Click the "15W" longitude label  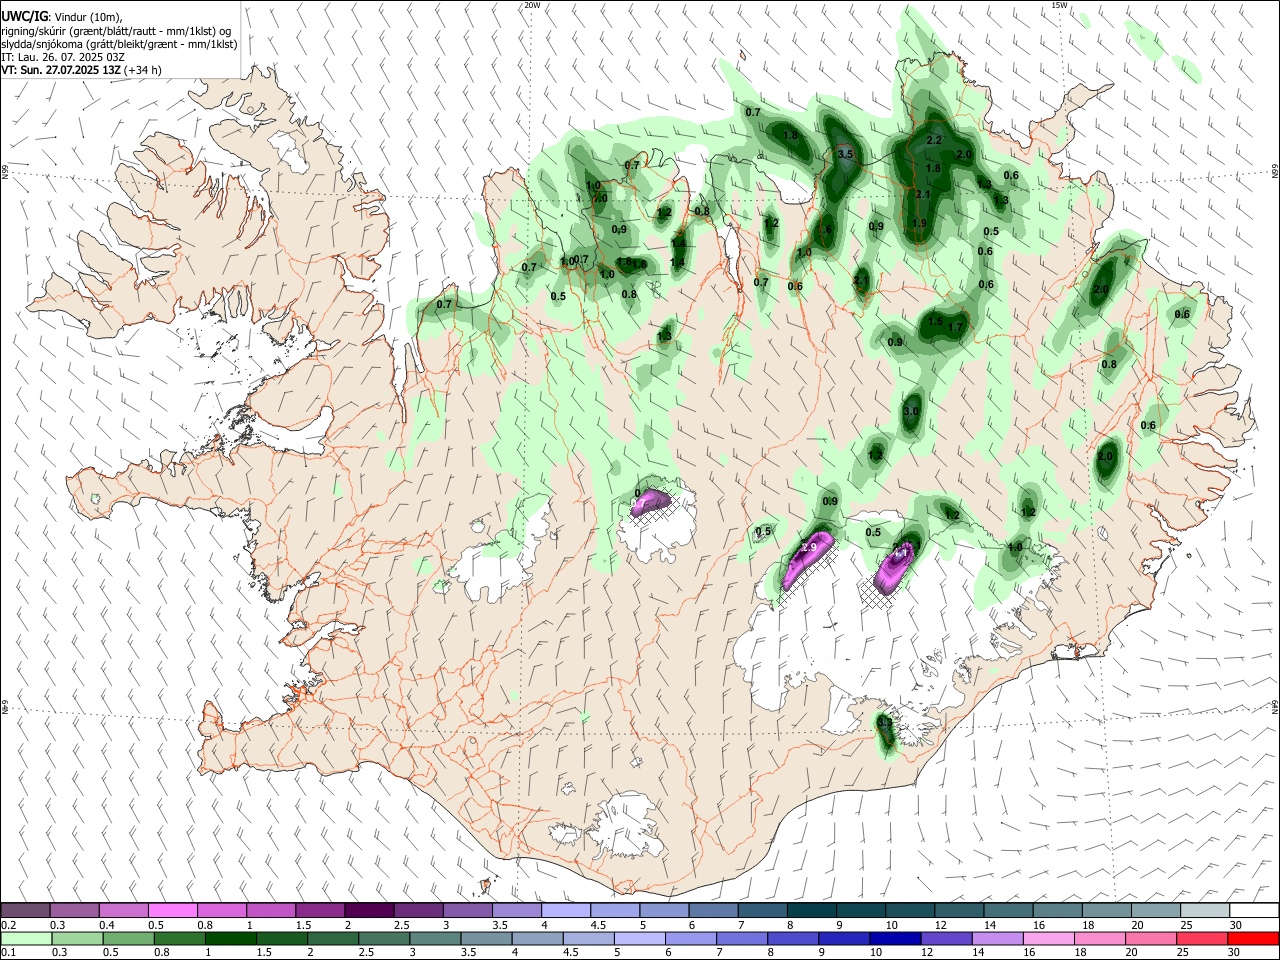click(x=1059, y=5)
